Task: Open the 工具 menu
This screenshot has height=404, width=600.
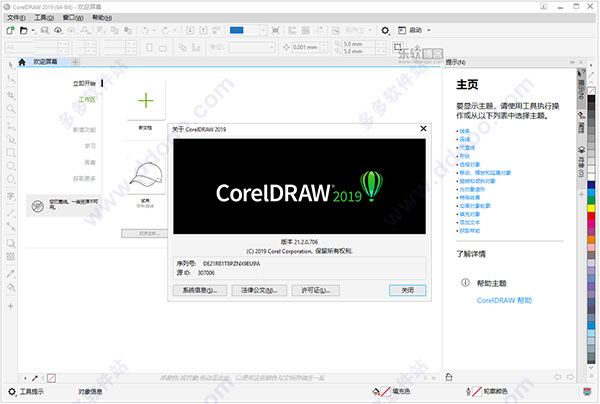Action: (44, 18)
